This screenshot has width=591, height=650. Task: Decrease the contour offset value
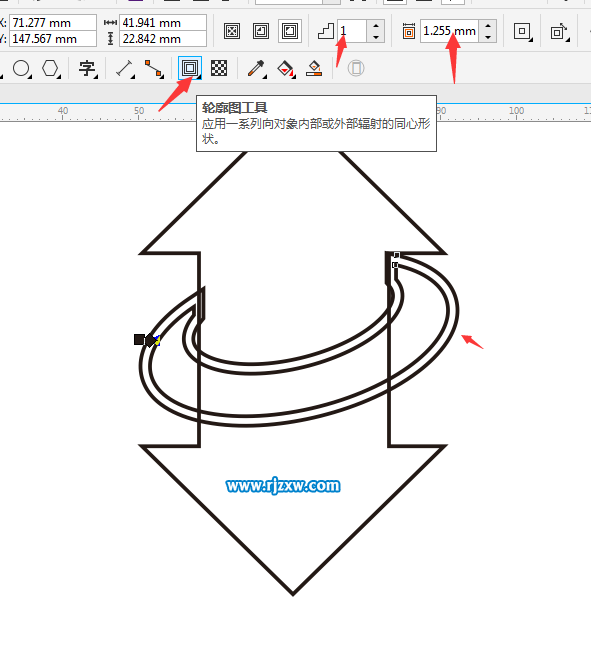[x=488, y=36]
